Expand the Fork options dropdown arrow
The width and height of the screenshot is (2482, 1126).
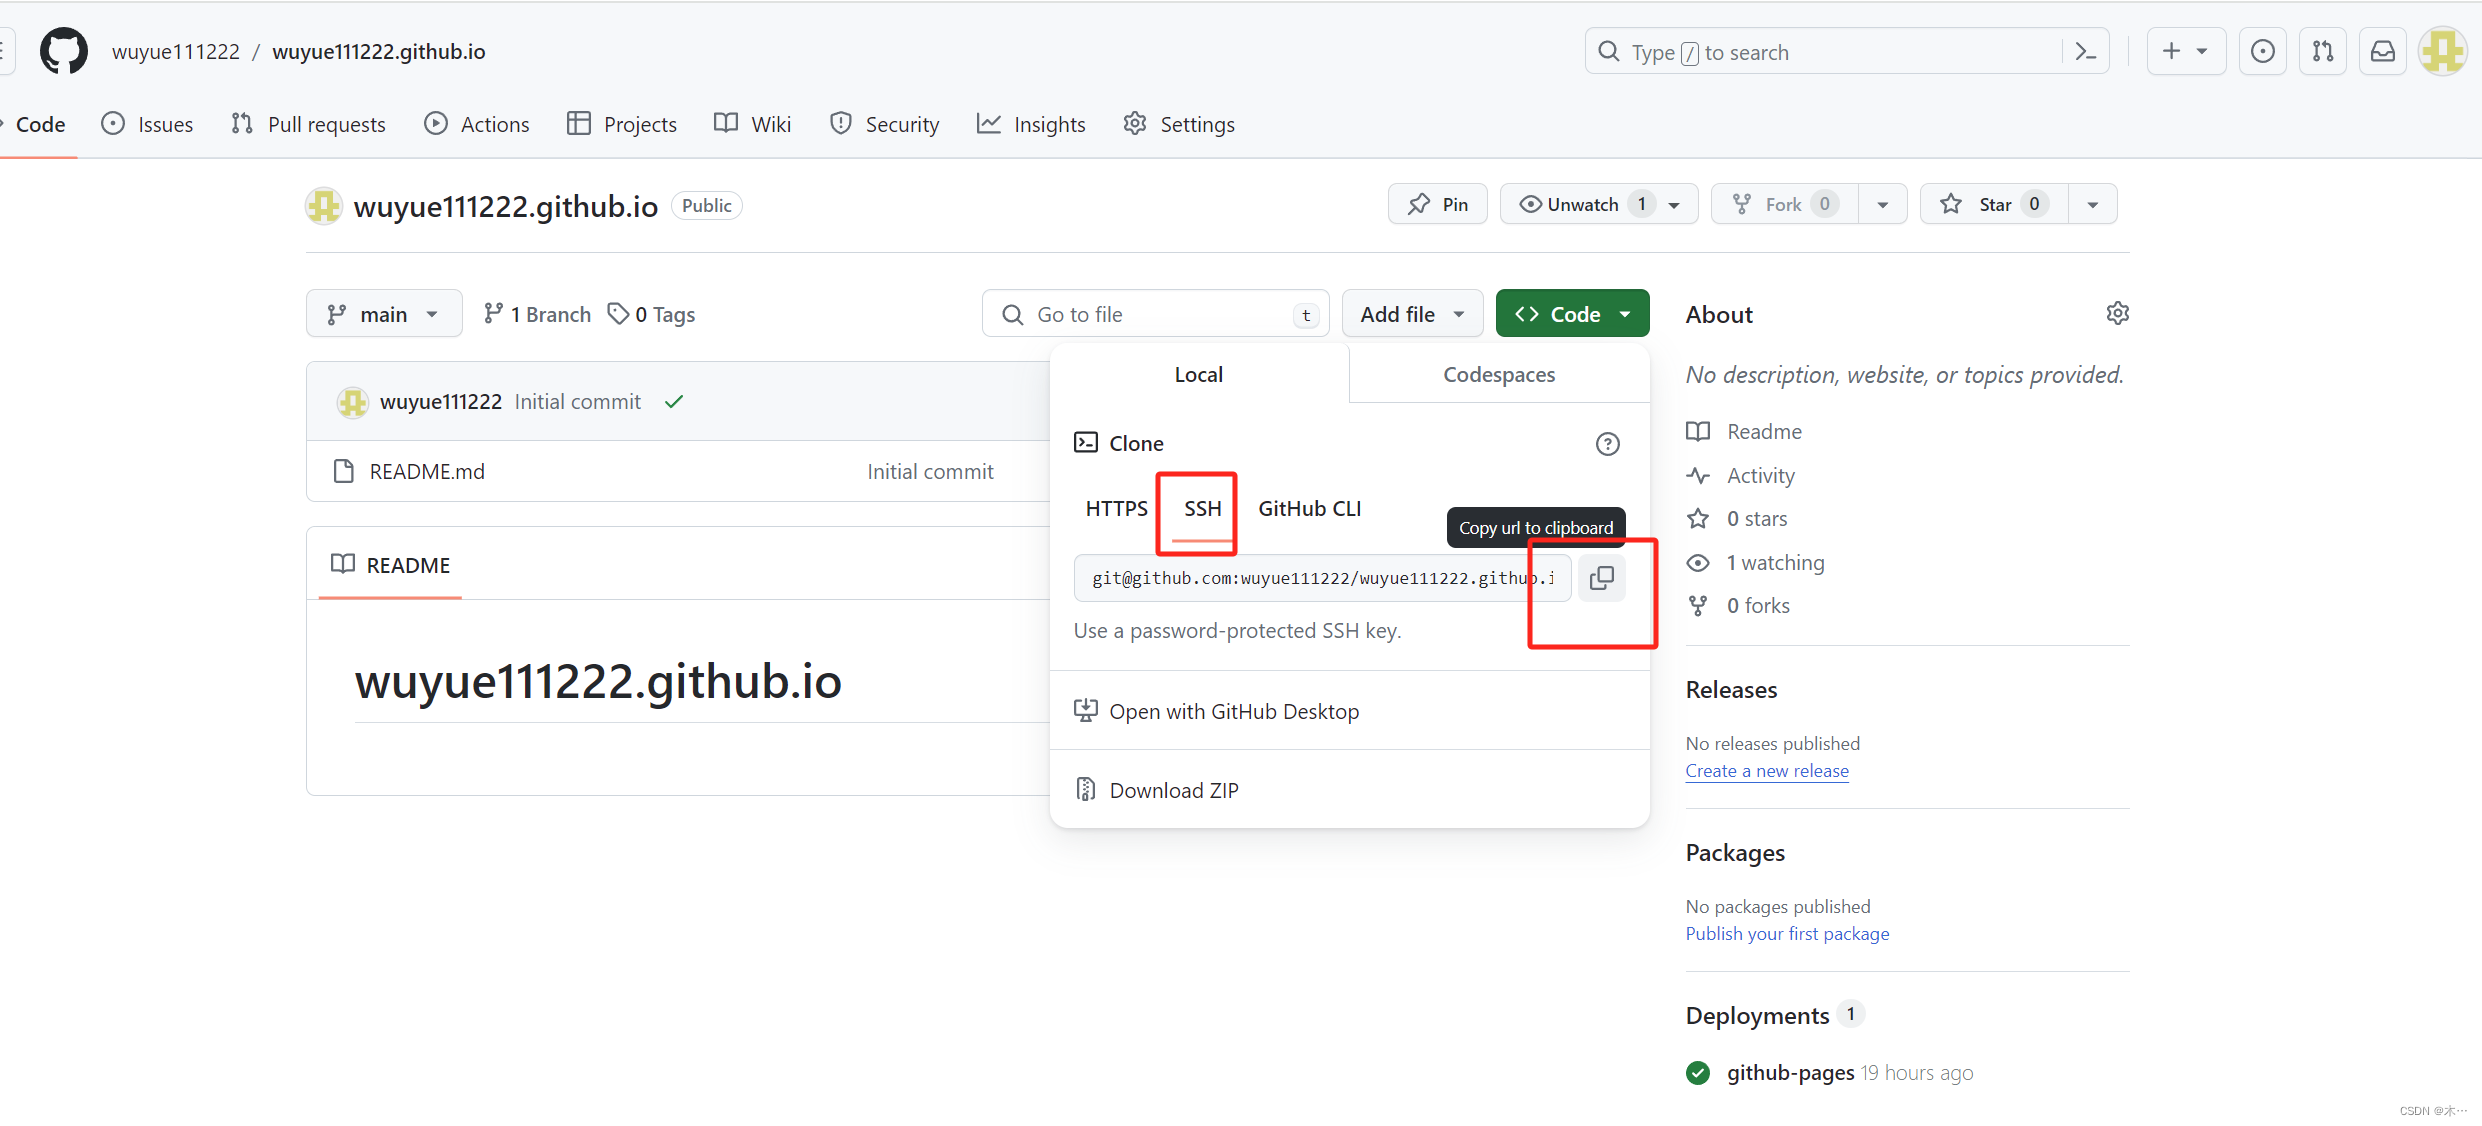click(1882, 204)
